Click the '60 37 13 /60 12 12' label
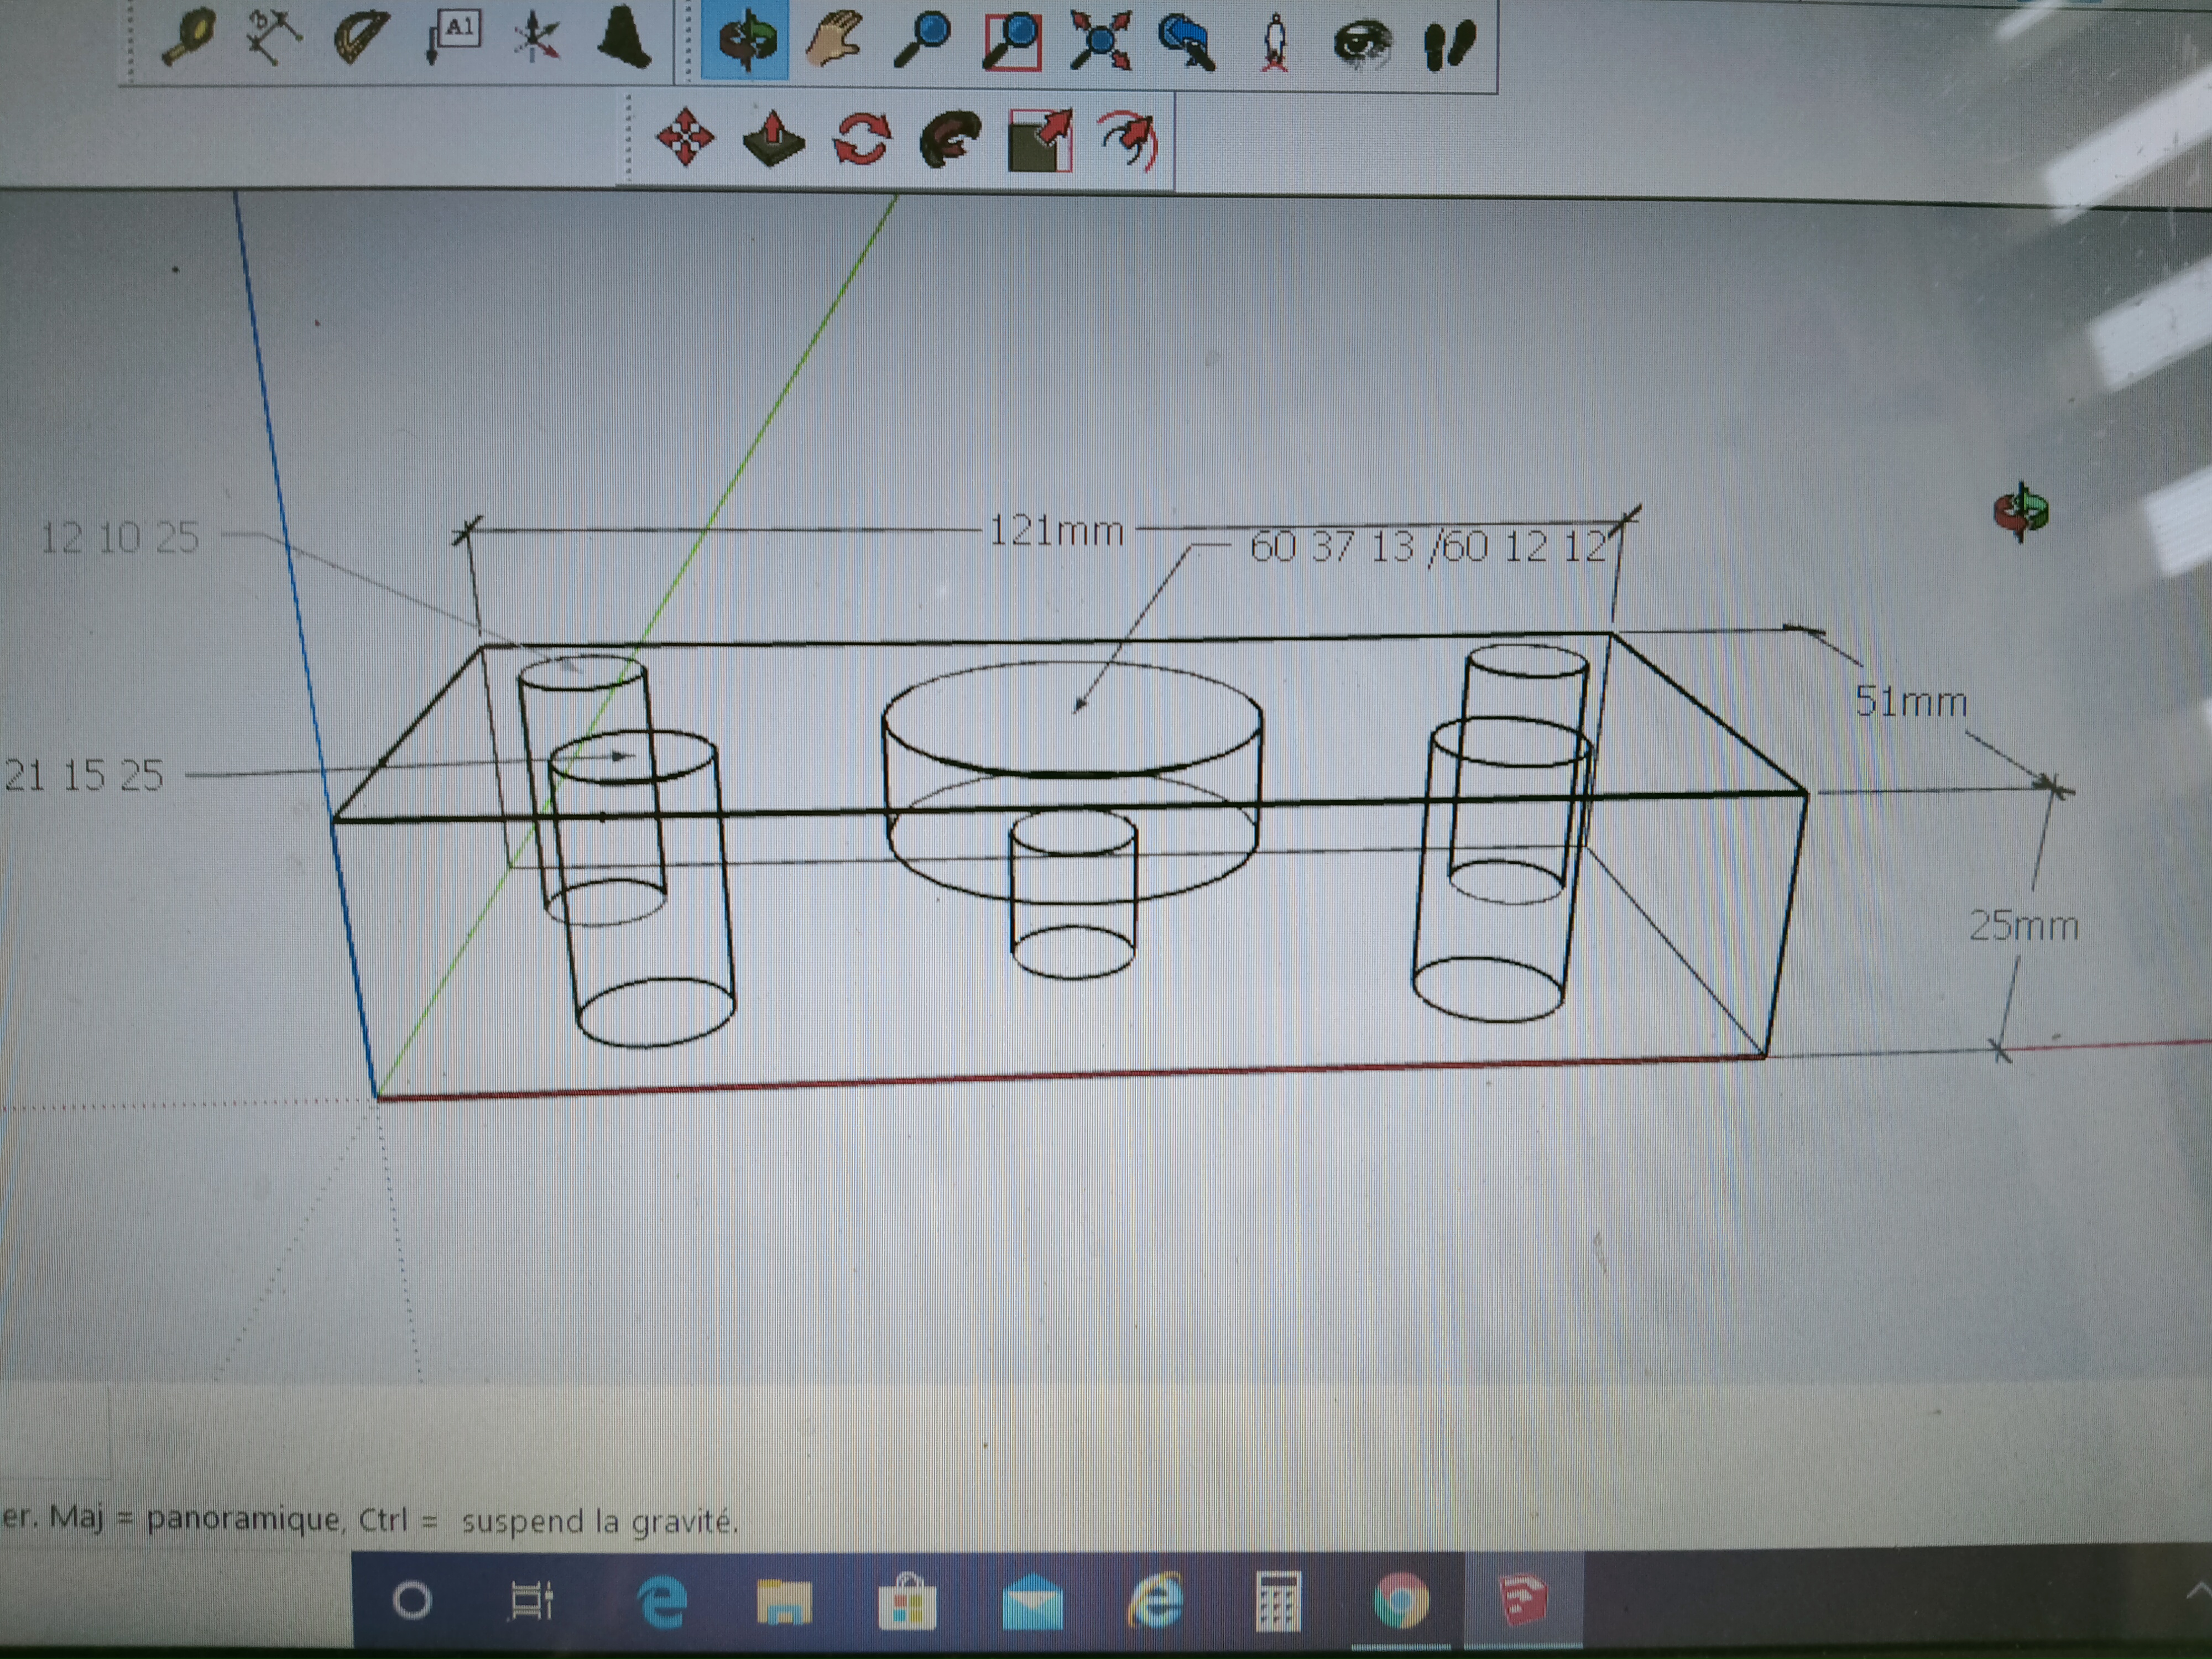The height and width of the screenshot is (1659, 2212). [1428, 547]
